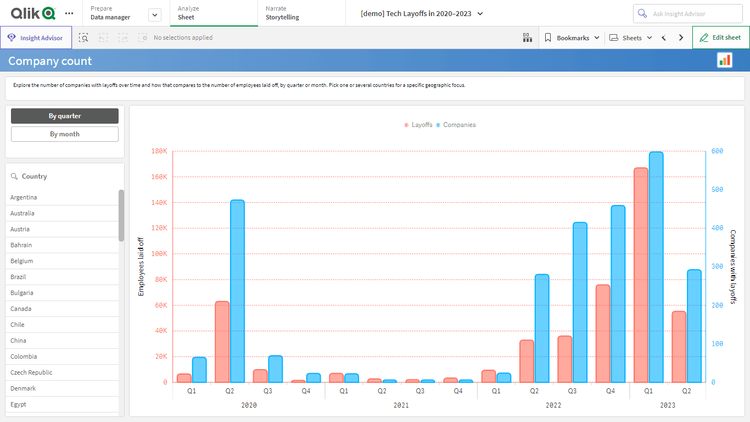Image resolution: width=750 pixels, height=422 pixels.
Task: Open the Qlik global navigation dots menu
Action: click(68, 13)
